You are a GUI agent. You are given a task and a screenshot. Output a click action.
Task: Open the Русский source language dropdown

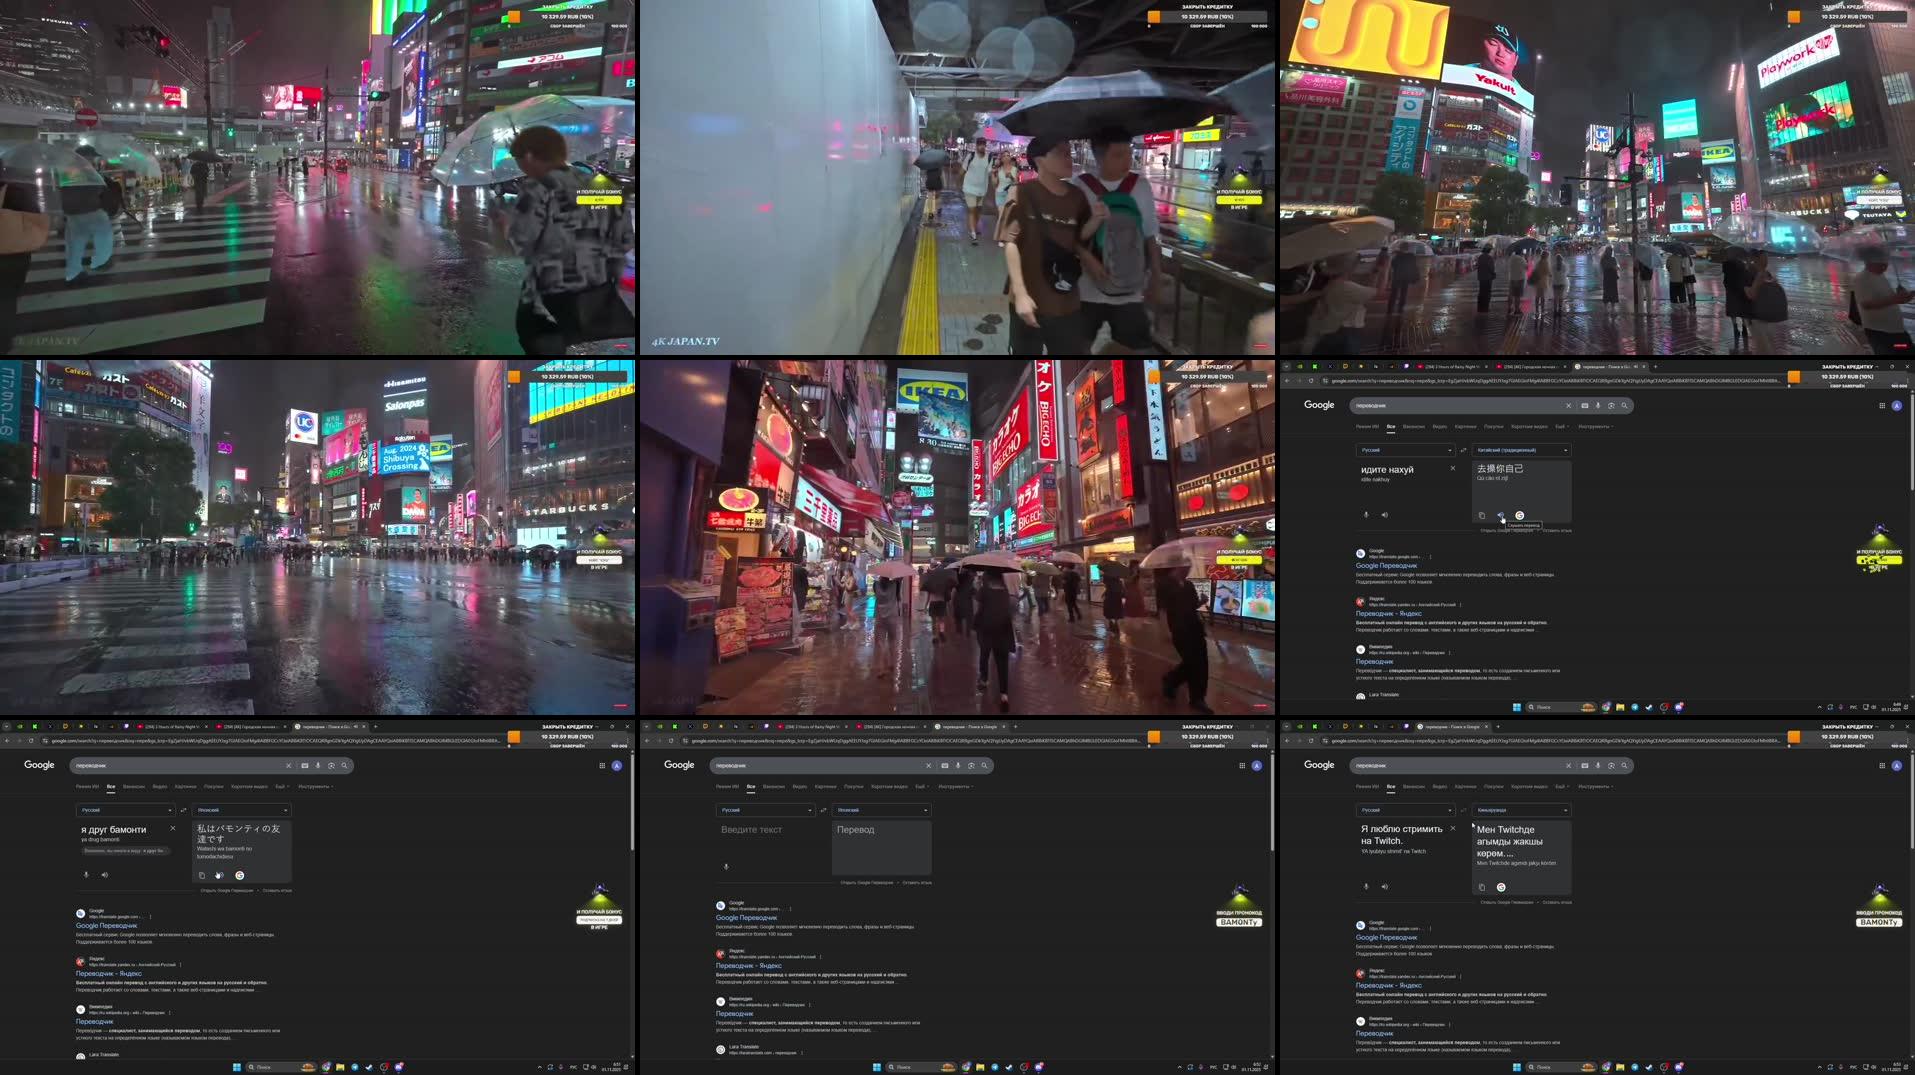(1406, 450)
